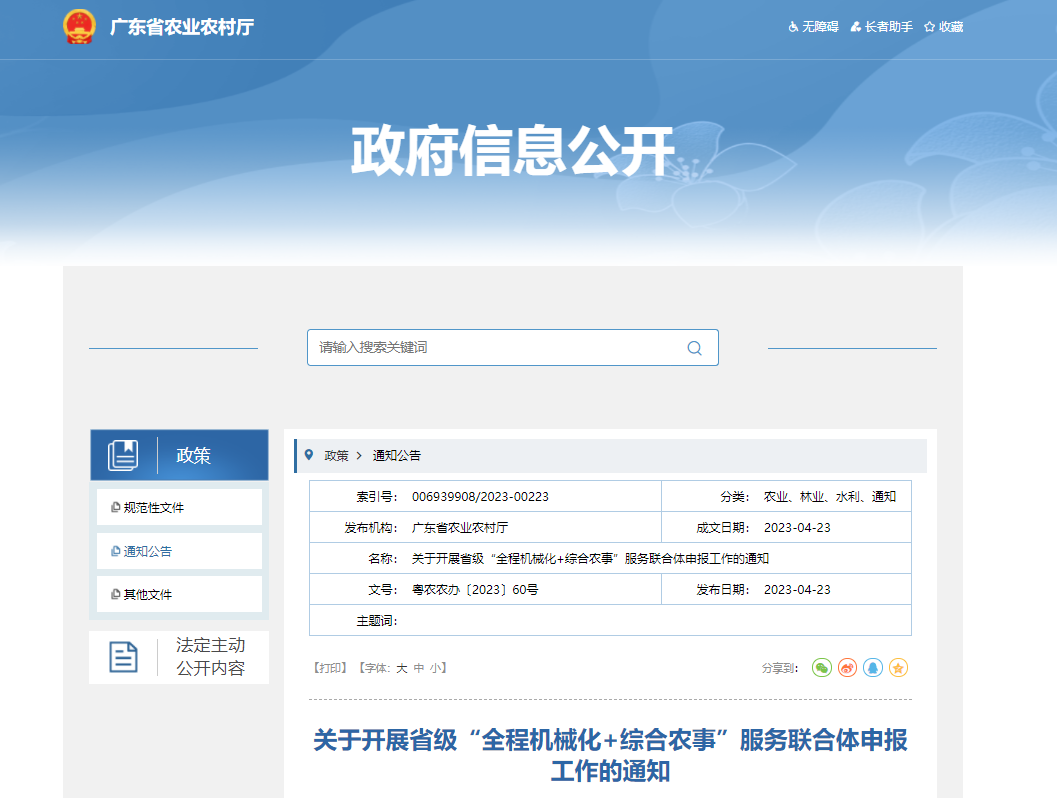Image resolution: width=1057 pixels, height=798 pixels.
Task: Click the national emblem logo
Action: (78, 28)
